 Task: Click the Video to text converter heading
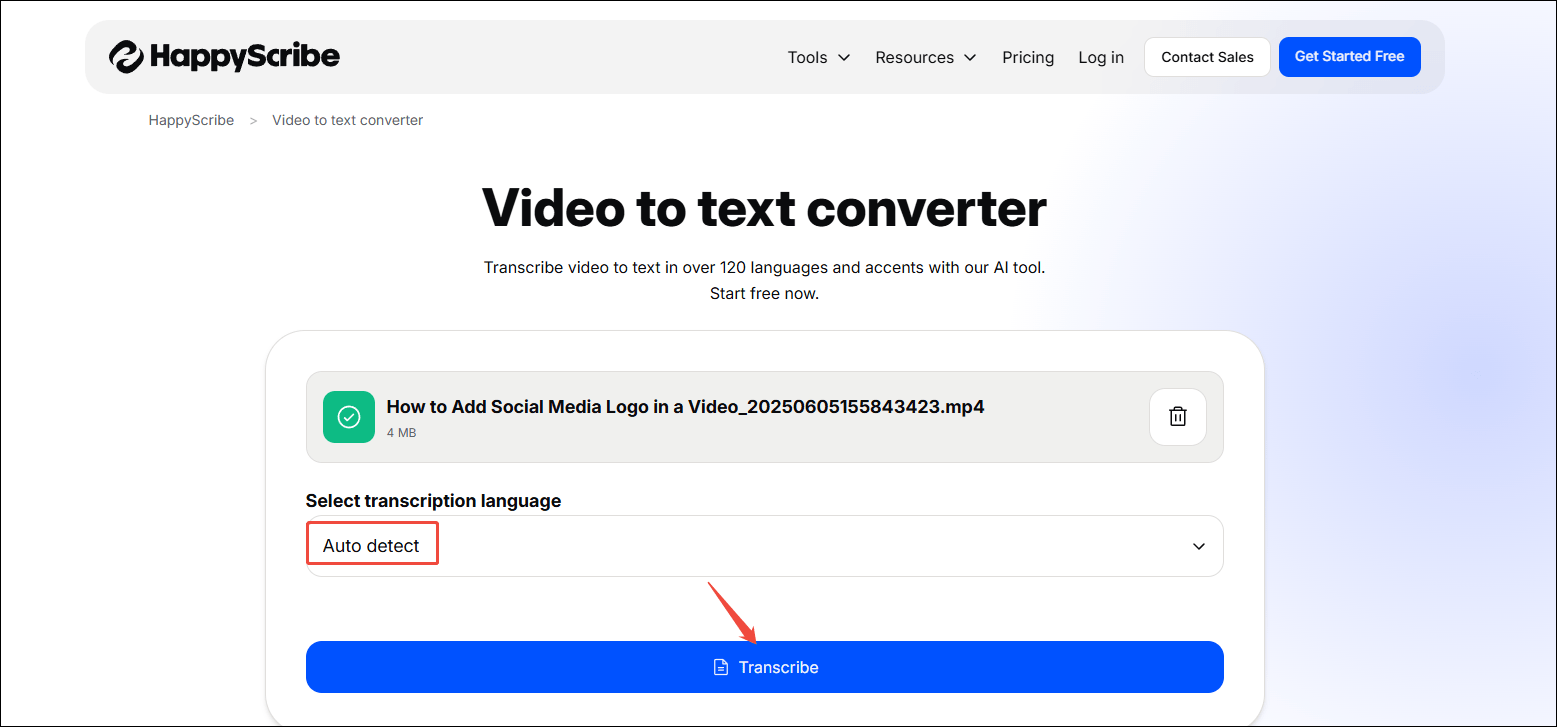(x=764, y=208)
